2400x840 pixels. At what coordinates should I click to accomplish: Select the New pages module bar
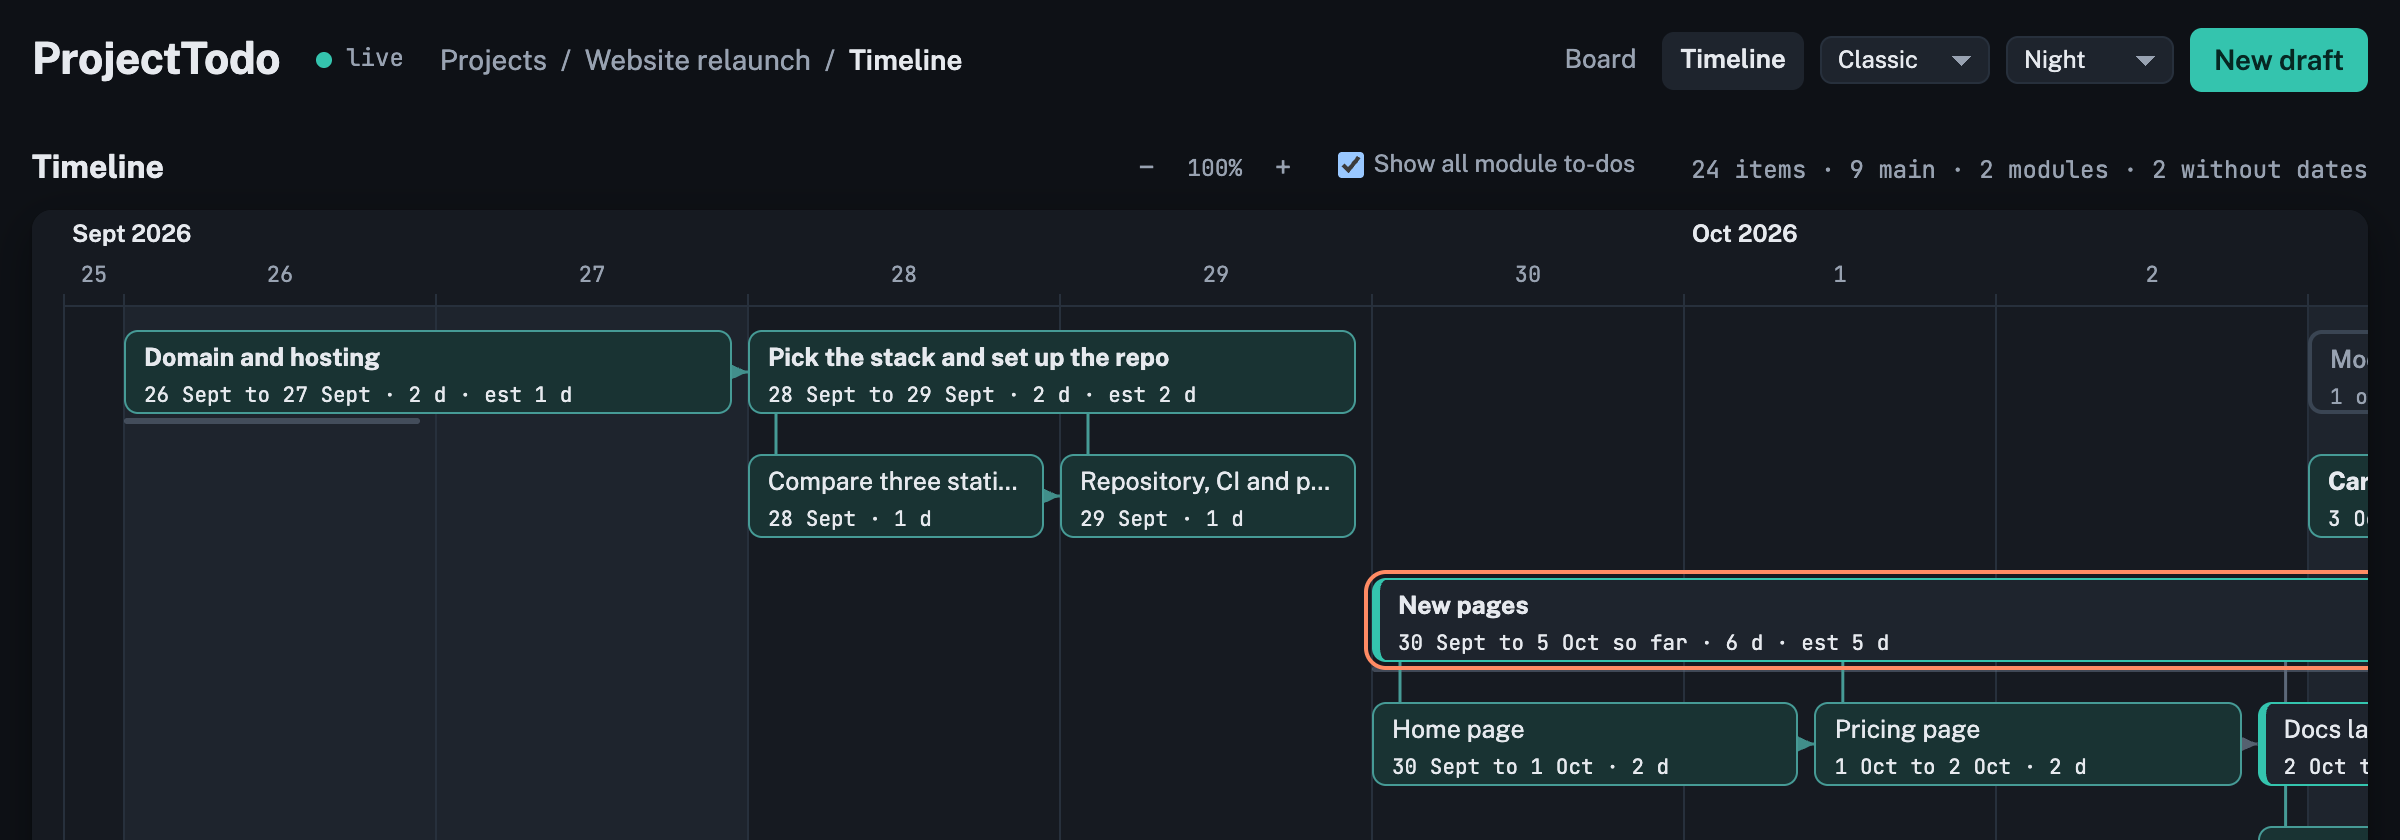tap(1872, 620)
